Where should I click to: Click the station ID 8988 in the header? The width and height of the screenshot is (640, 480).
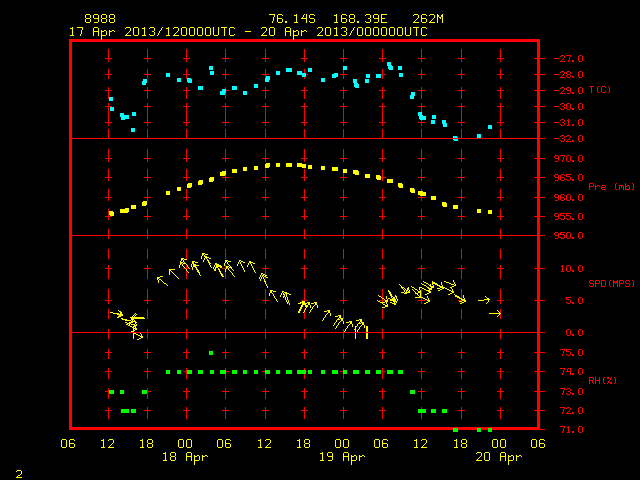[x=100, y=19]
